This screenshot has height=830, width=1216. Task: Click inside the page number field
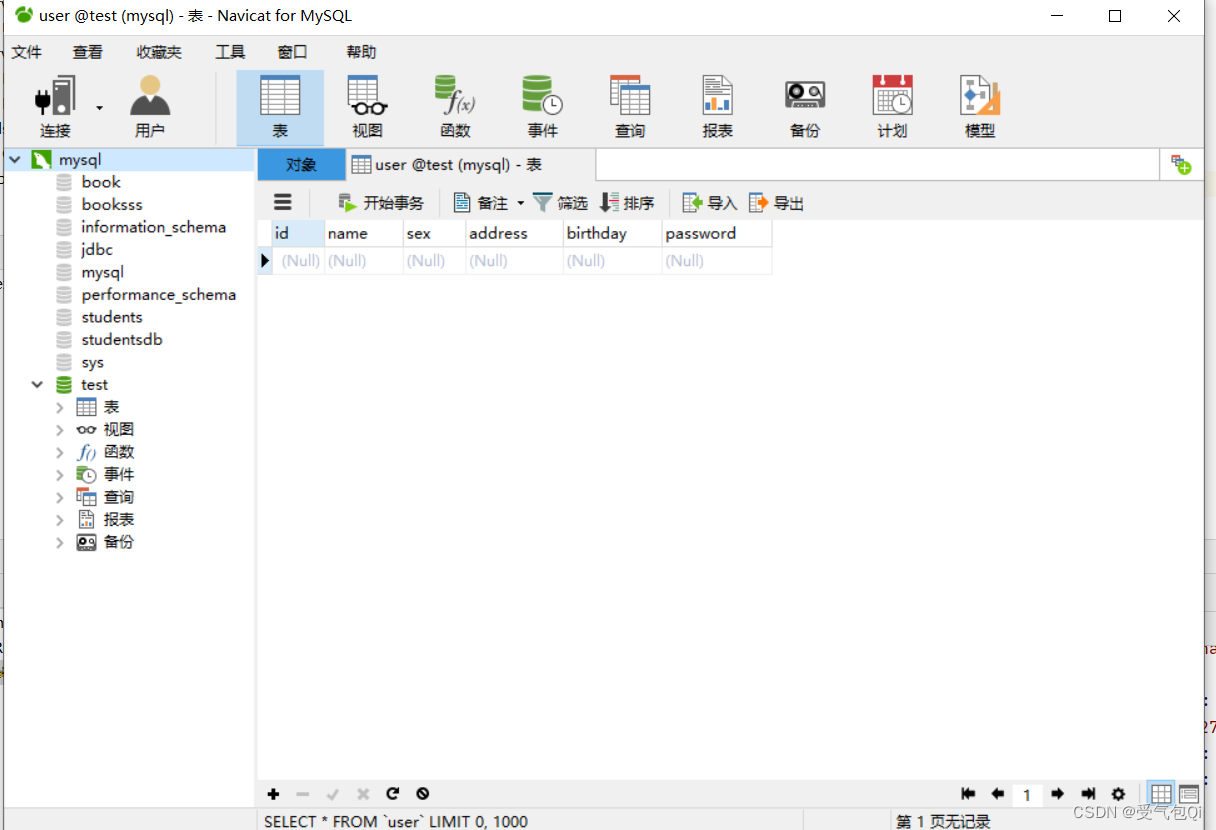(x=1027, y=793)
